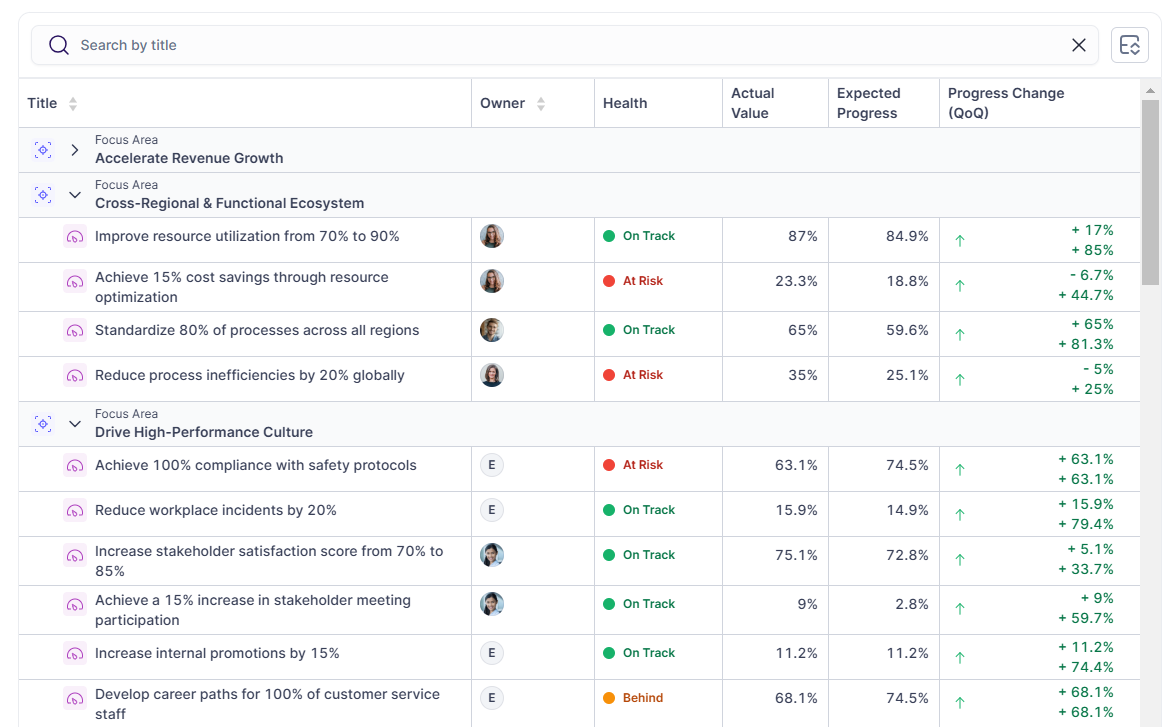Click the Accelerate Revenue Growth focus area icon
1172x727 pixels.
(43, 150)
